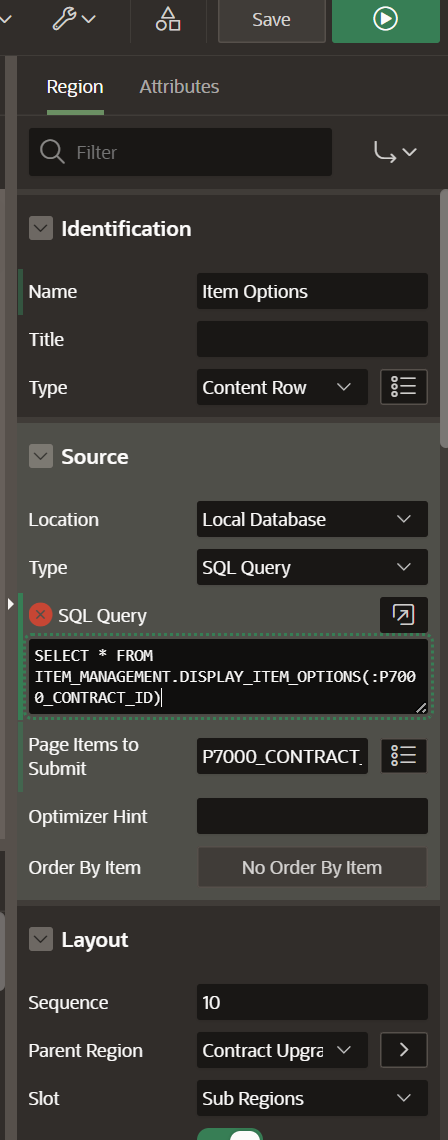The height and width of the screenshot is (1140, 448).
Task: Open the Type region list picker icon
Action: 404,388
